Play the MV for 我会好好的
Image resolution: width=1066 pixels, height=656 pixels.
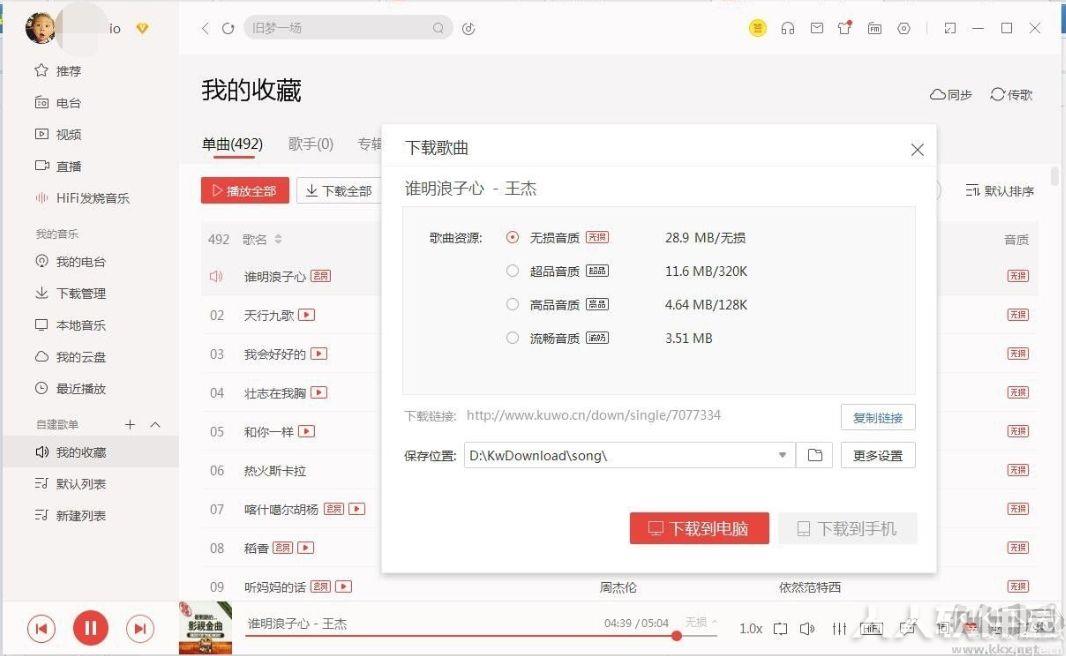[x=319, y=353]
